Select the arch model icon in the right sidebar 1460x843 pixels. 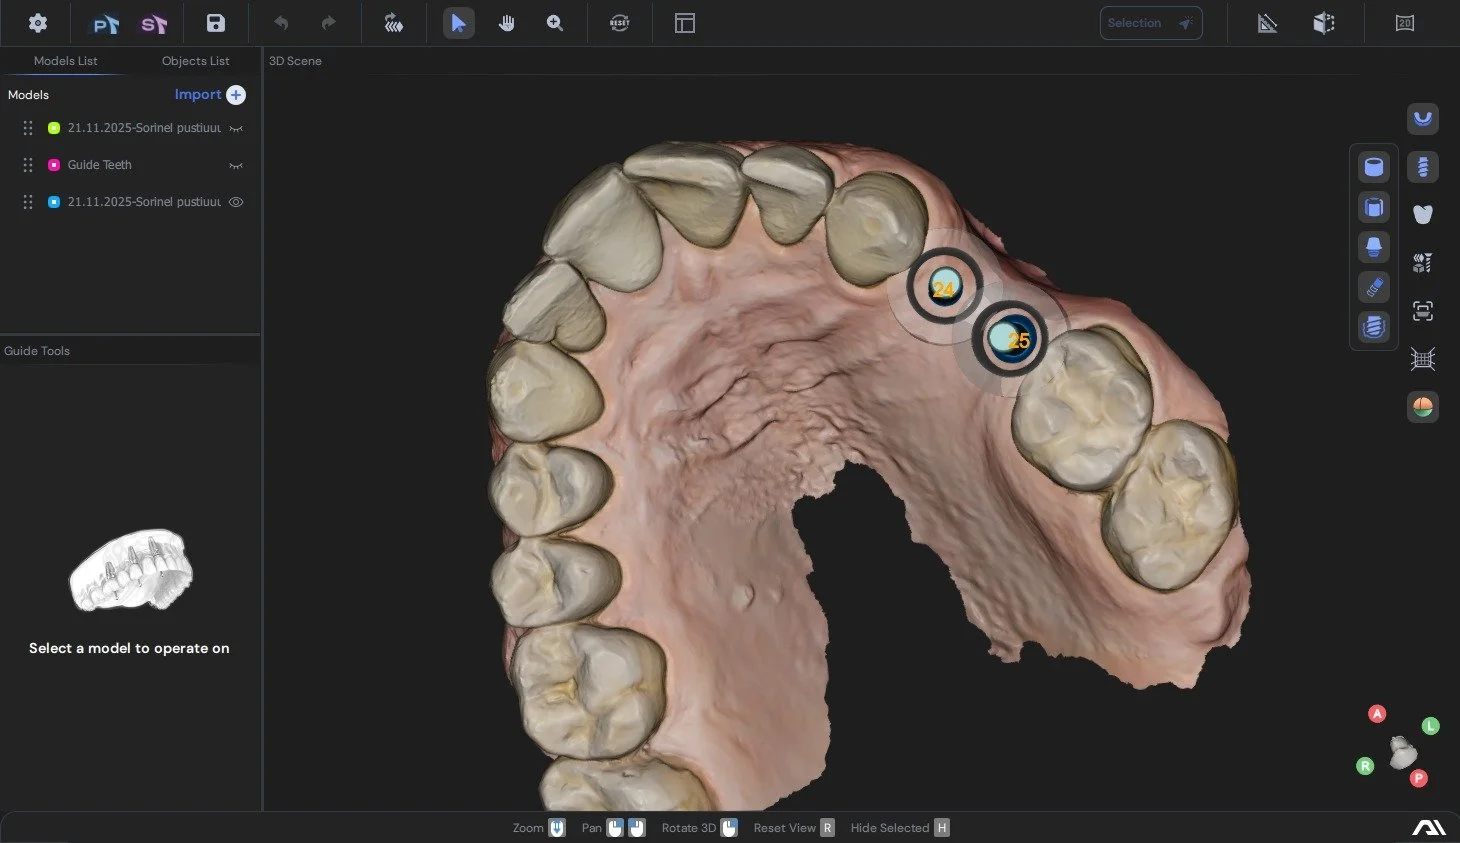[1422, 119]
